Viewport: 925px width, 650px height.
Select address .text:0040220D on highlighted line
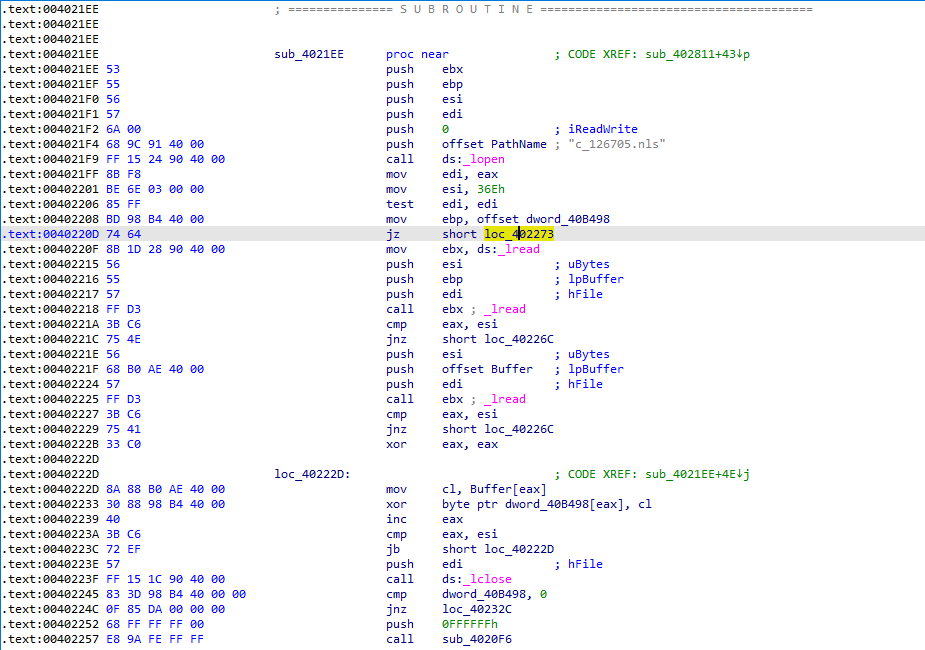coord(51,234)
